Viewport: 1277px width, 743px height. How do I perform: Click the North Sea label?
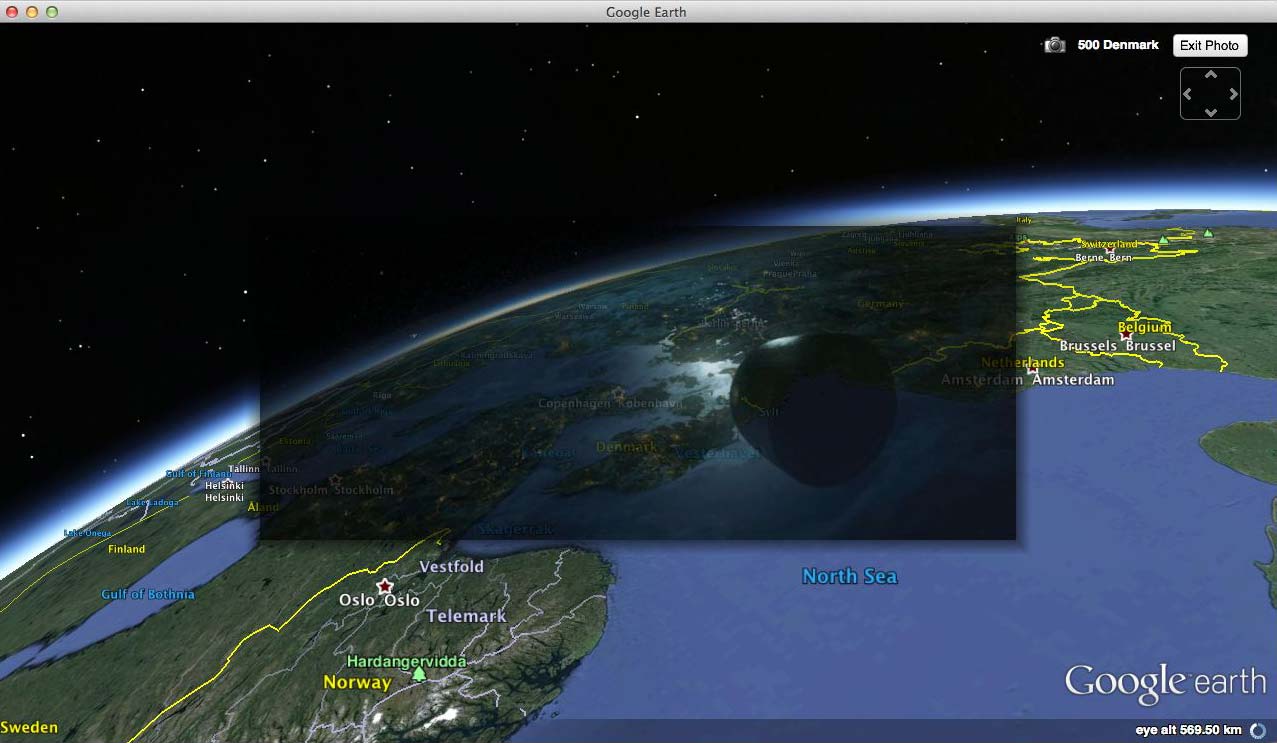click(x=849, y=576)
